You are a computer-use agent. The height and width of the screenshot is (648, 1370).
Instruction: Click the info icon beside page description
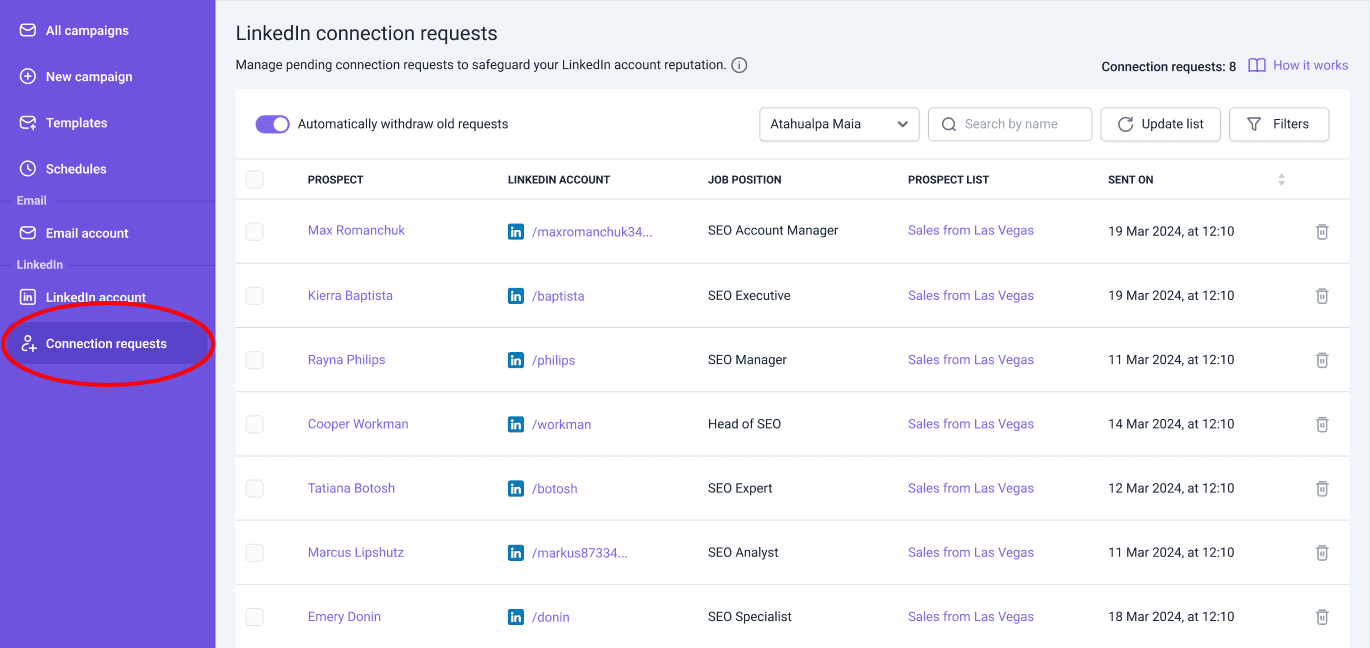click(739, 65)
